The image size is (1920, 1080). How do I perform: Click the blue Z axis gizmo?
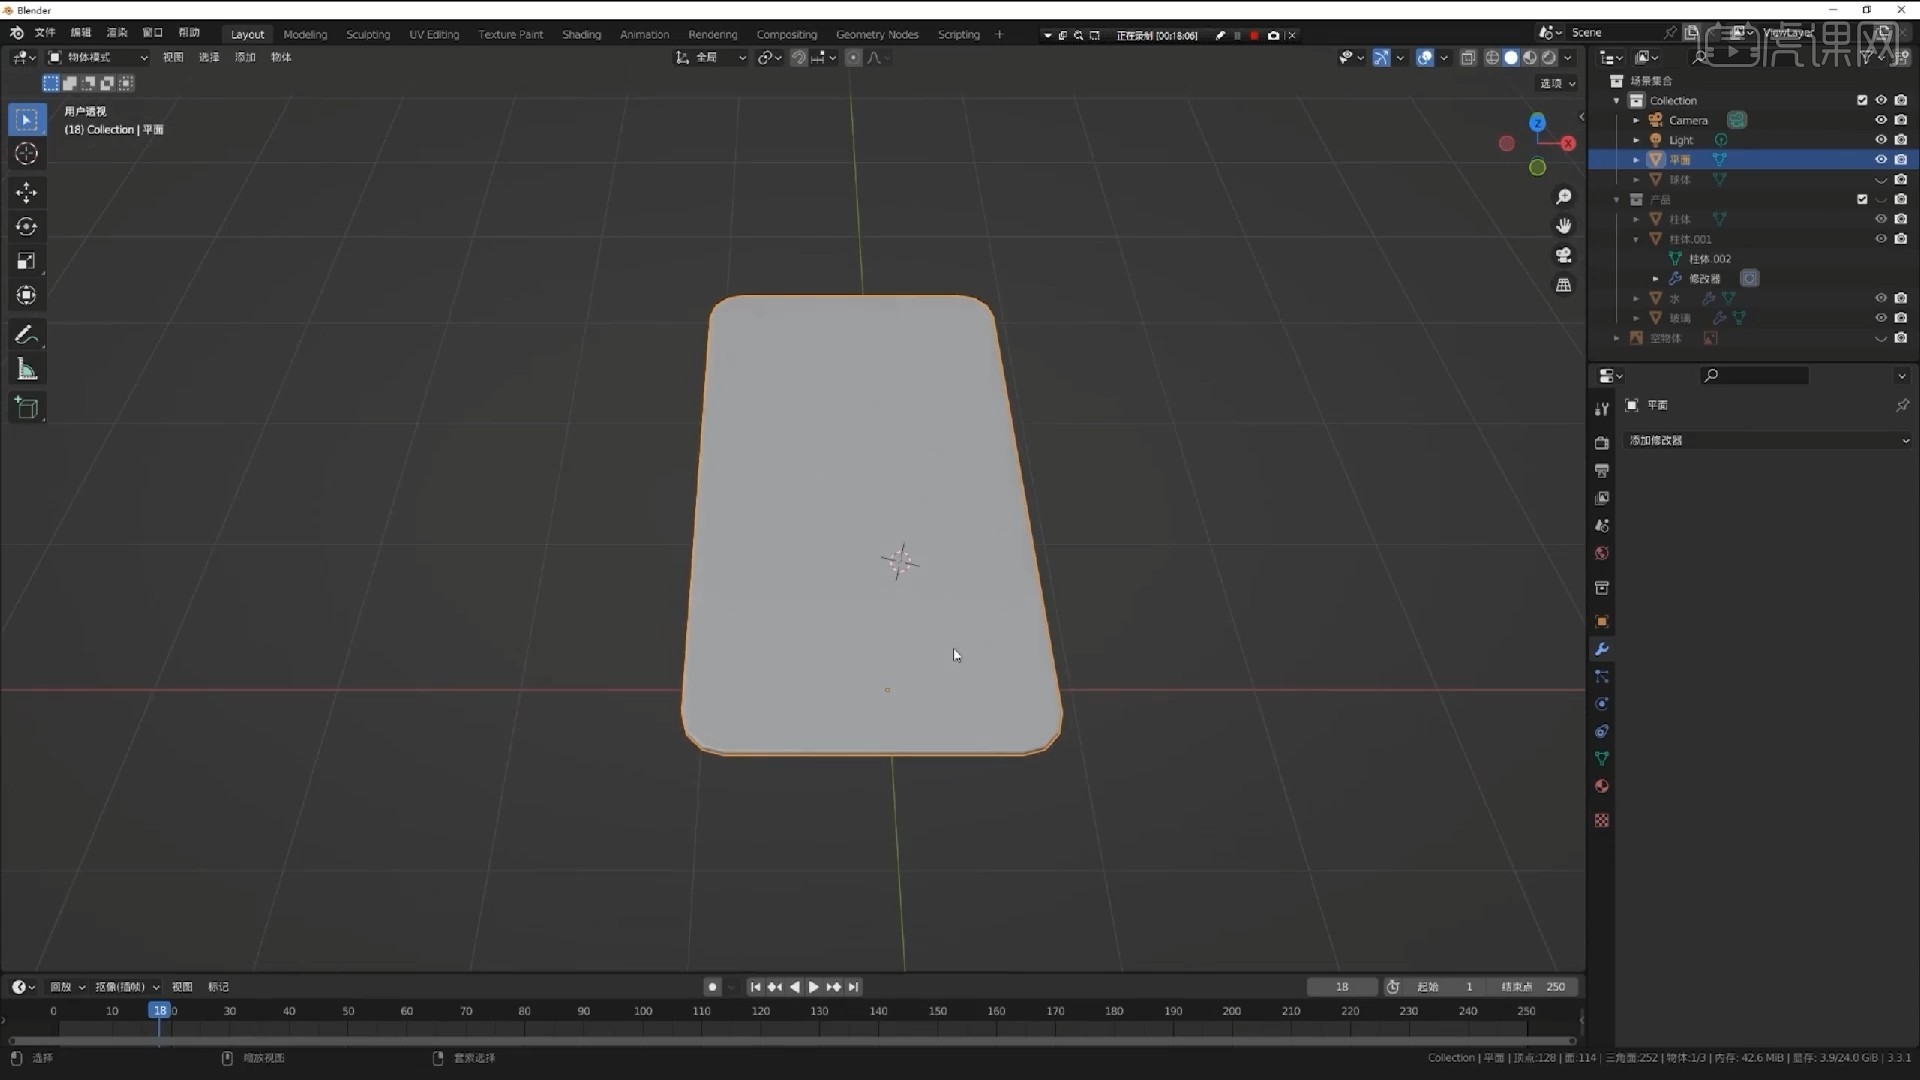click(x=1537, y=122)
